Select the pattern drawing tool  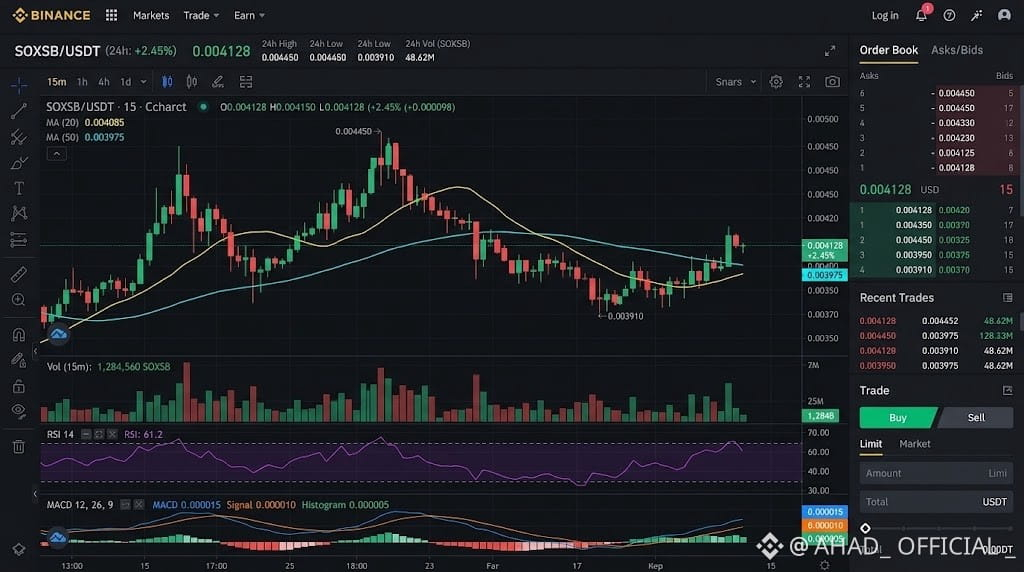point(19,214)
